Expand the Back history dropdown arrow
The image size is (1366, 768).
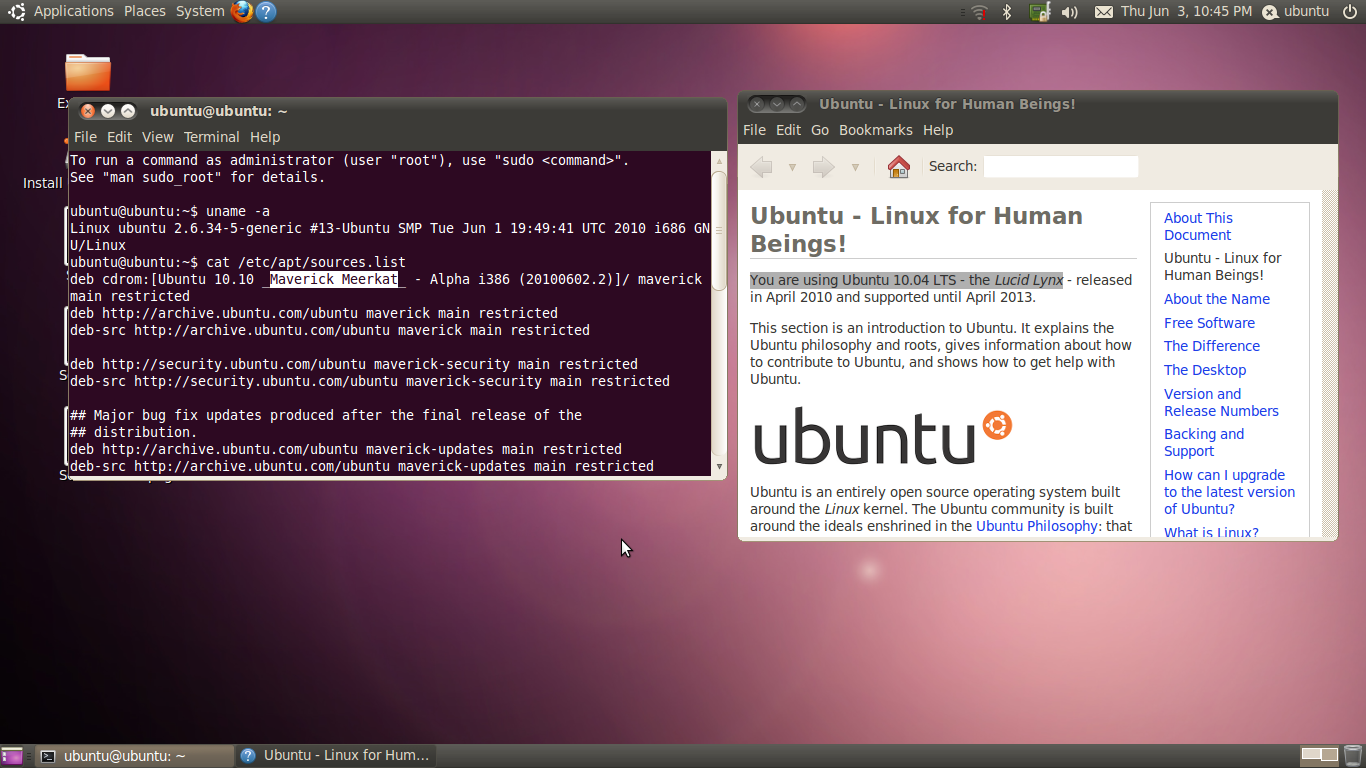792,167
